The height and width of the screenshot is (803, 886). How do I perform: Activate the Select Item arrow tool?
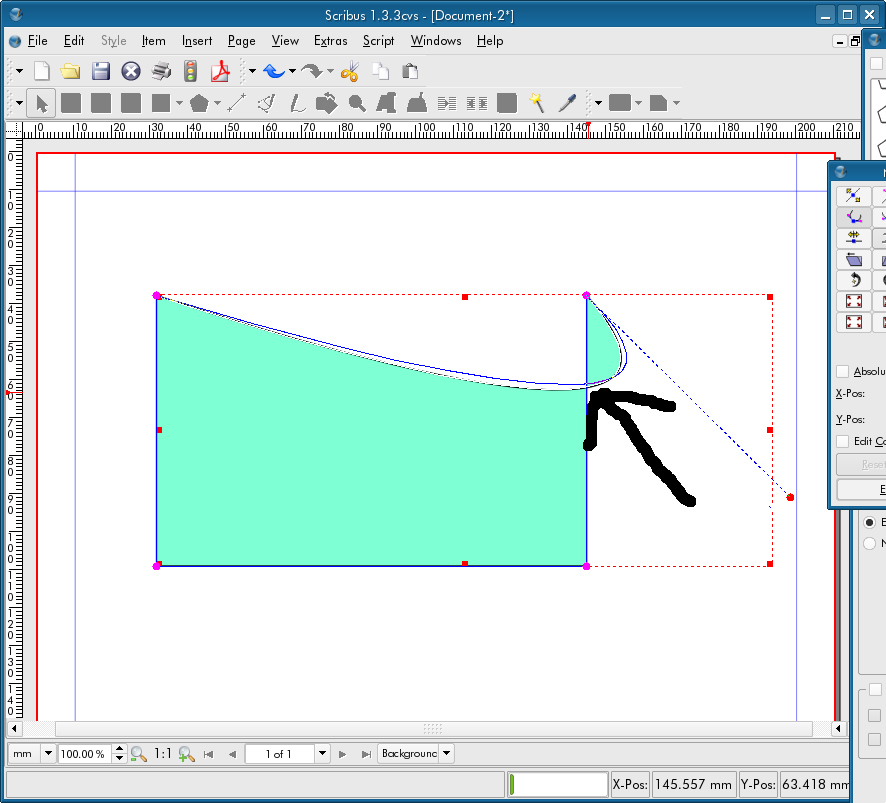click(x=42, y=103)
